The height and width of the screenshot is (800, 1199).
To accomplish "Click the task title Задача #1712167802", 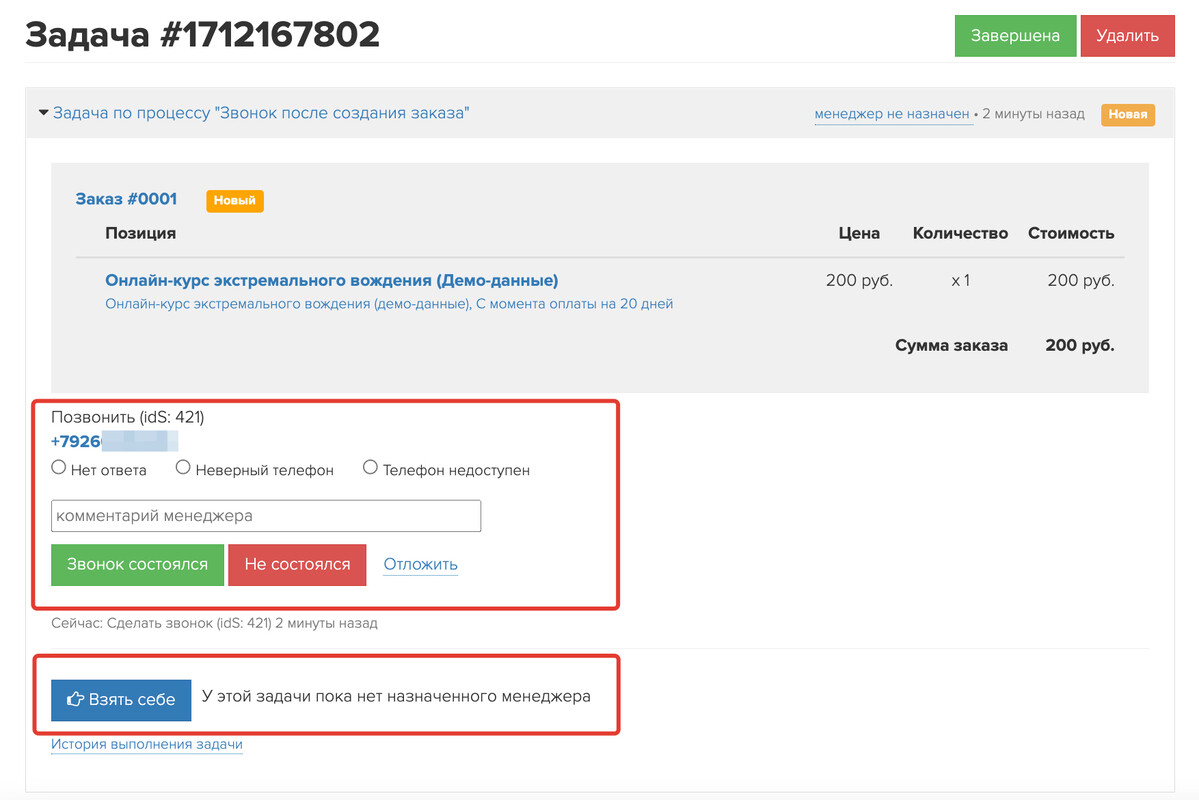I will pyautogui.click(x=203, y=34).
